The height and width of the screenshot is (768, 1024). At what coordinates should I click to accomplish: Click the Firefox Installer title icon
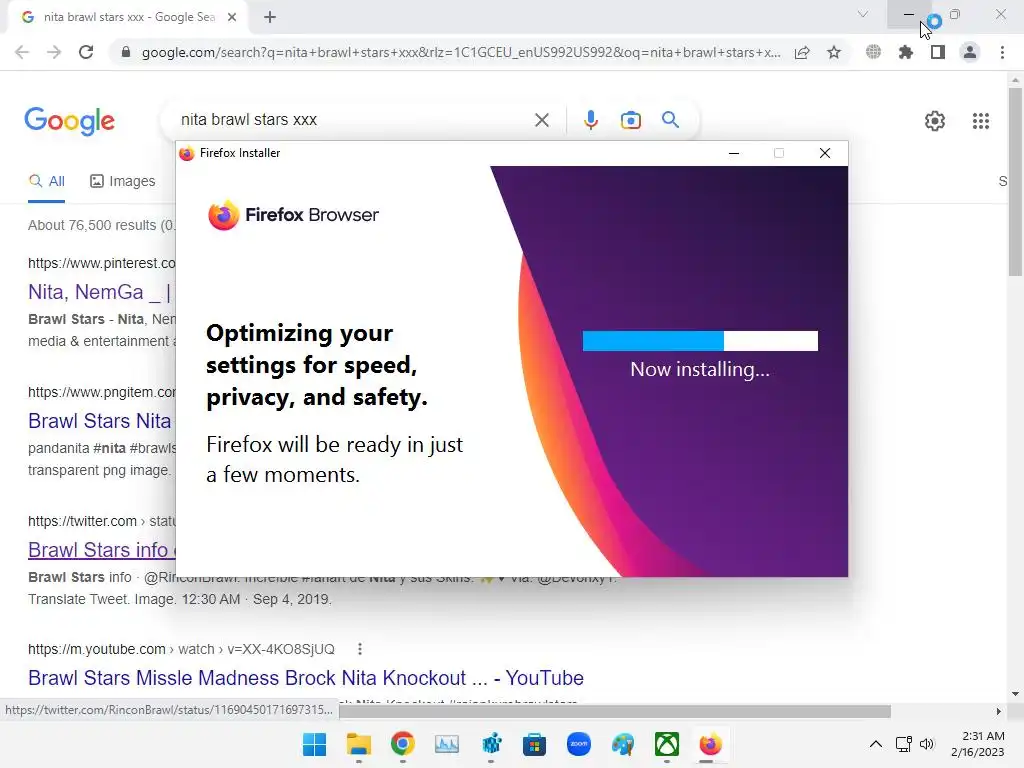tap(187, 153)
